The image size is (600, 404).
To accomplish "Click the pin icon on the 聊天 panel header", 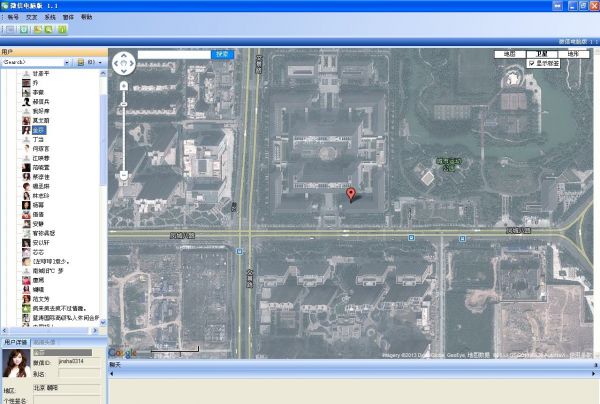I will pos(595,365).
